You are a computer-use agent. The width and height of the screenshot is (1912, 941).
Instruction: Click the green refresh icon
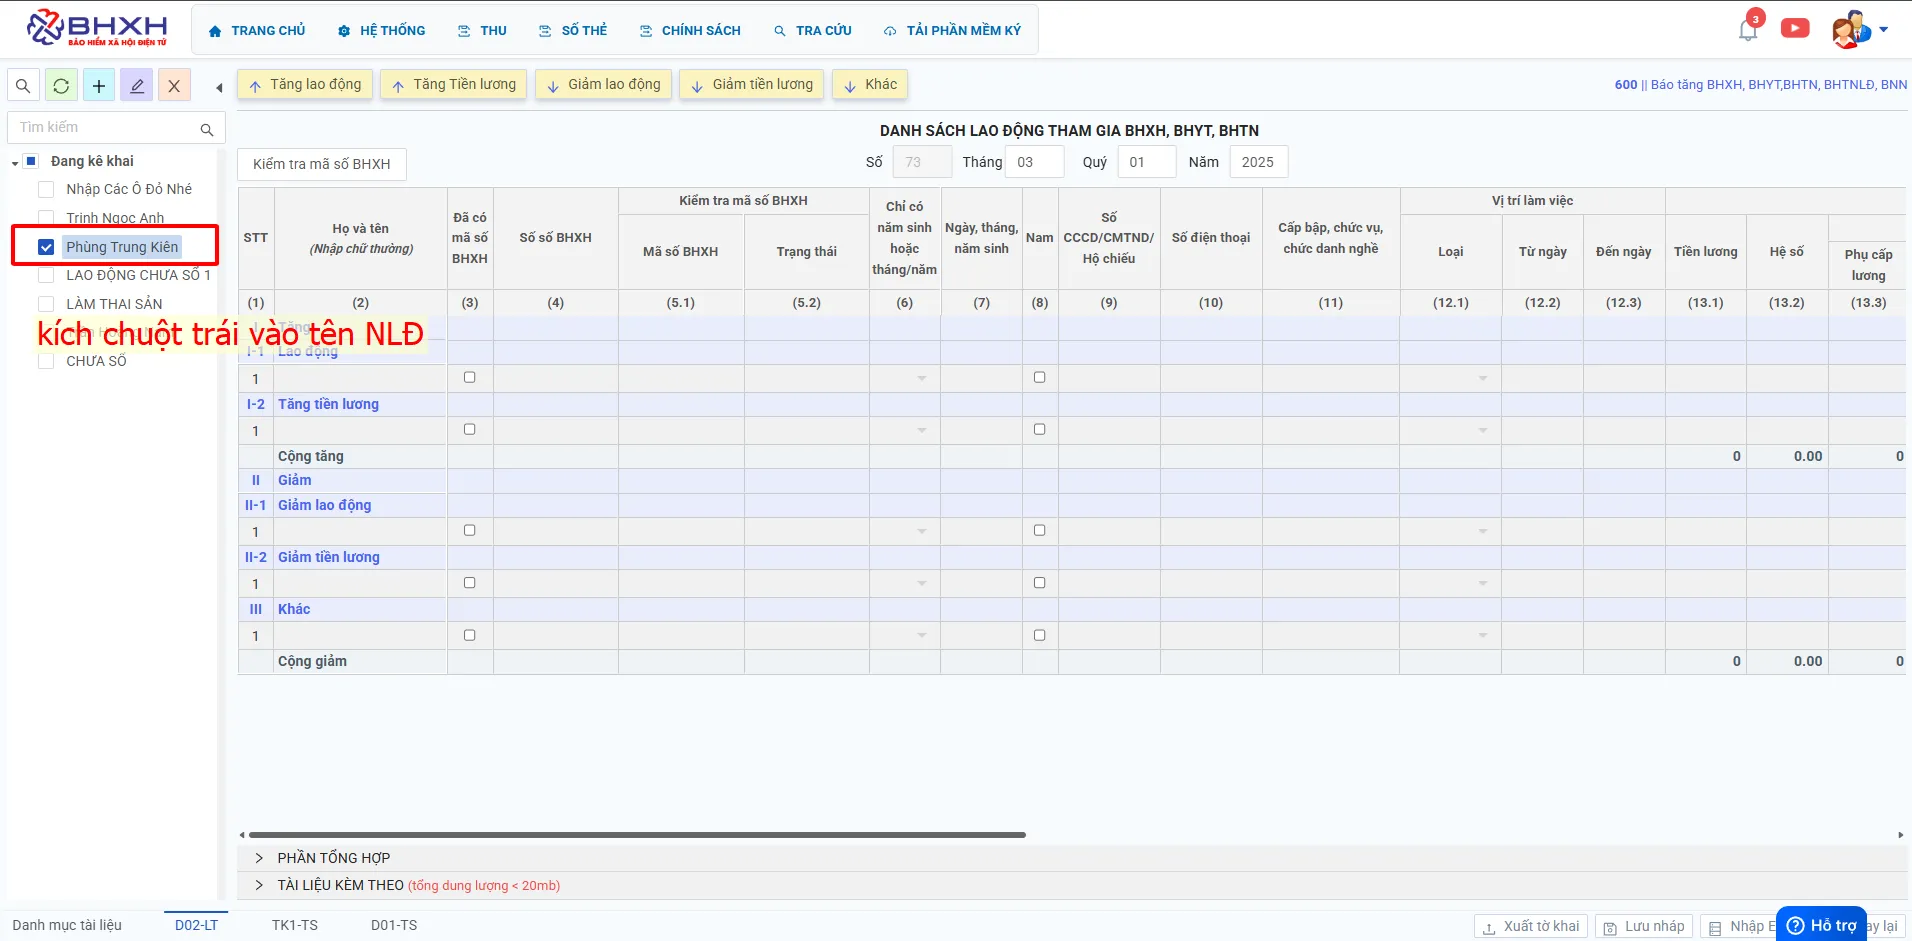tap(61, 86)
